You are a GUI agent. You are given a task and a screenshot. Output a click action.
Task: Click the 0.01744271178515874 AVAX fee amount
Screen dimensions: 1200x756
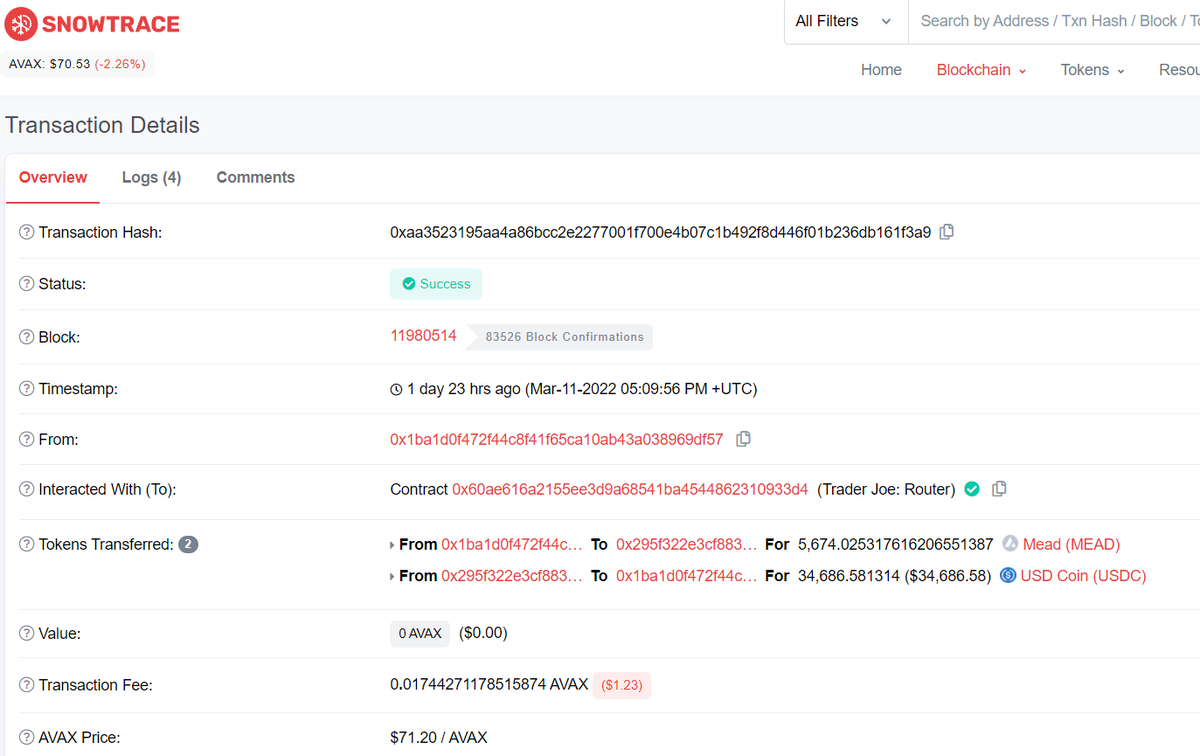click(489, 685)
